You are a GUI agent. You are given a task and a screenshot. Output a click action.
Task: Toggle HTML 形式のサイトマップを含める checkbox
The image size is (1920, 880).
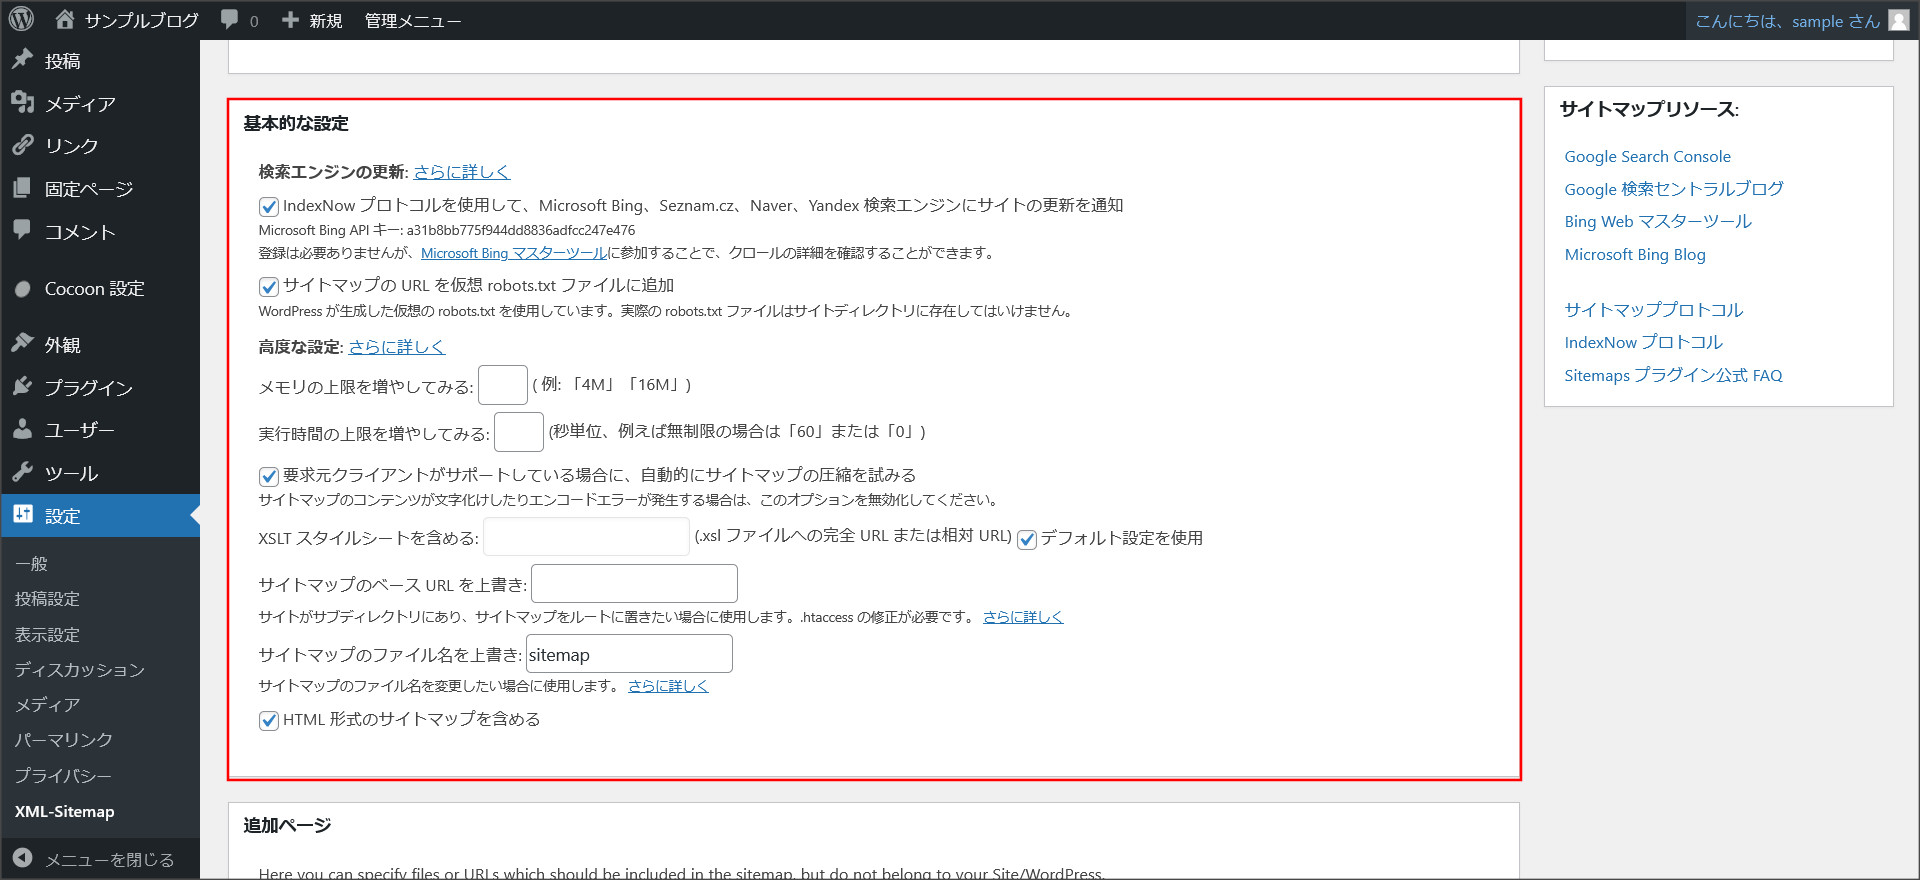(268, 720)
